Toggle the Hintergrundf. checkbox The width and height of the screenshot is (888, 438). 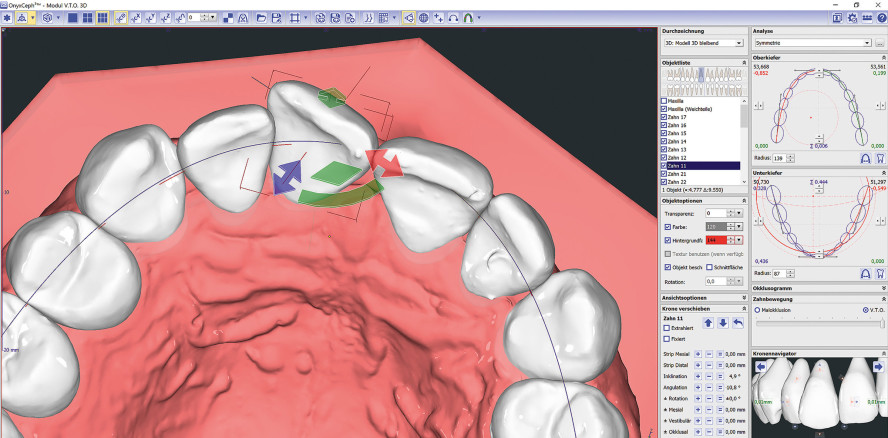668,240
